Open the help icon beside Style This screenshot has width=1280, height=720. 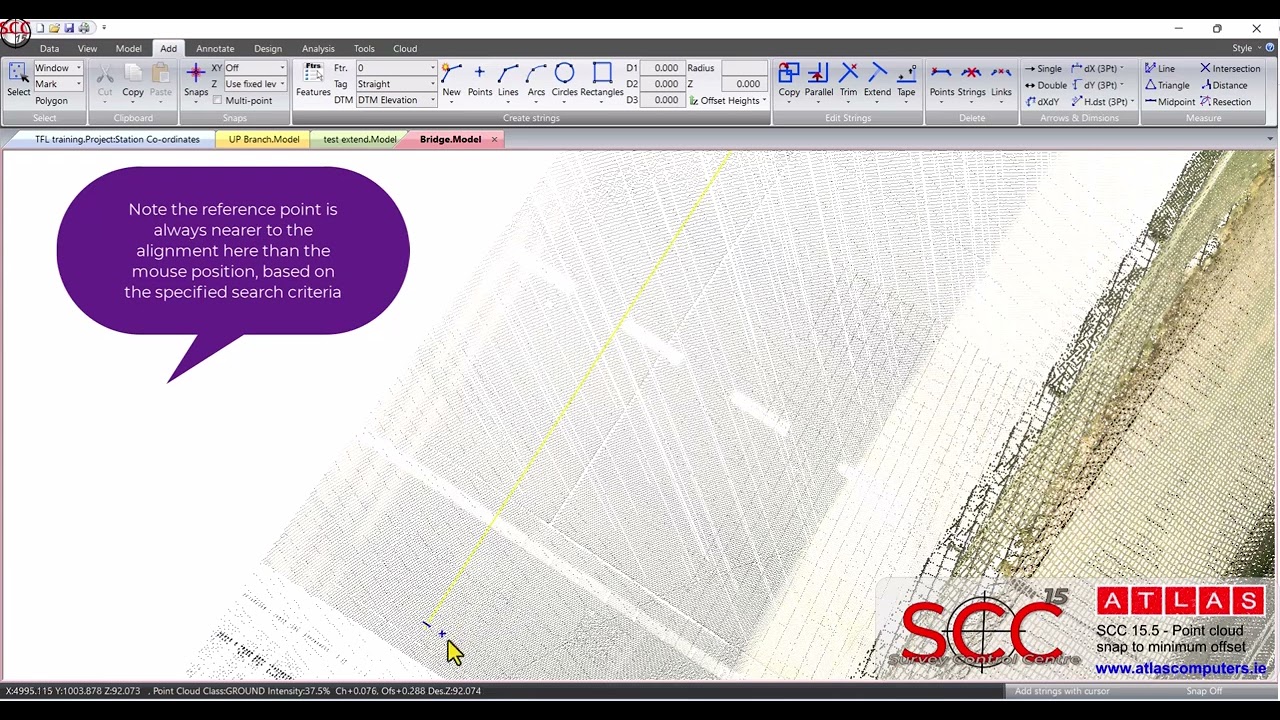click(x=1271, y=48)
